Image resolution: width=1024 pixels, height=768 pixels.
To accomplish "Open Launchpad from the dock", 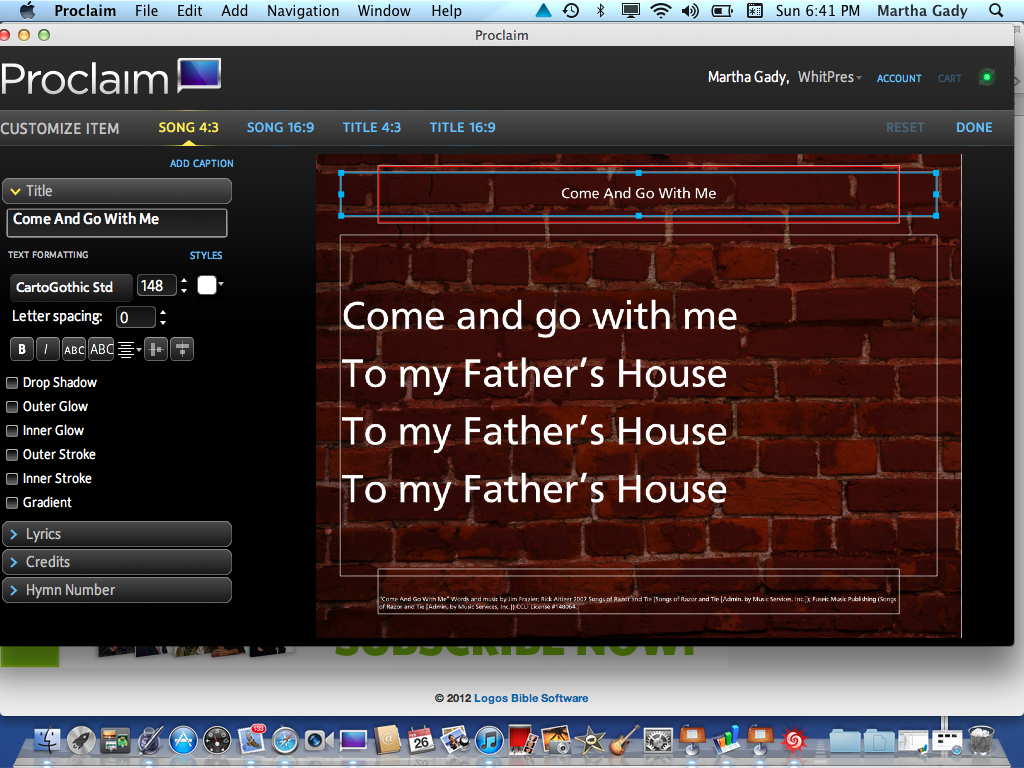I will (x=81, y=741).
